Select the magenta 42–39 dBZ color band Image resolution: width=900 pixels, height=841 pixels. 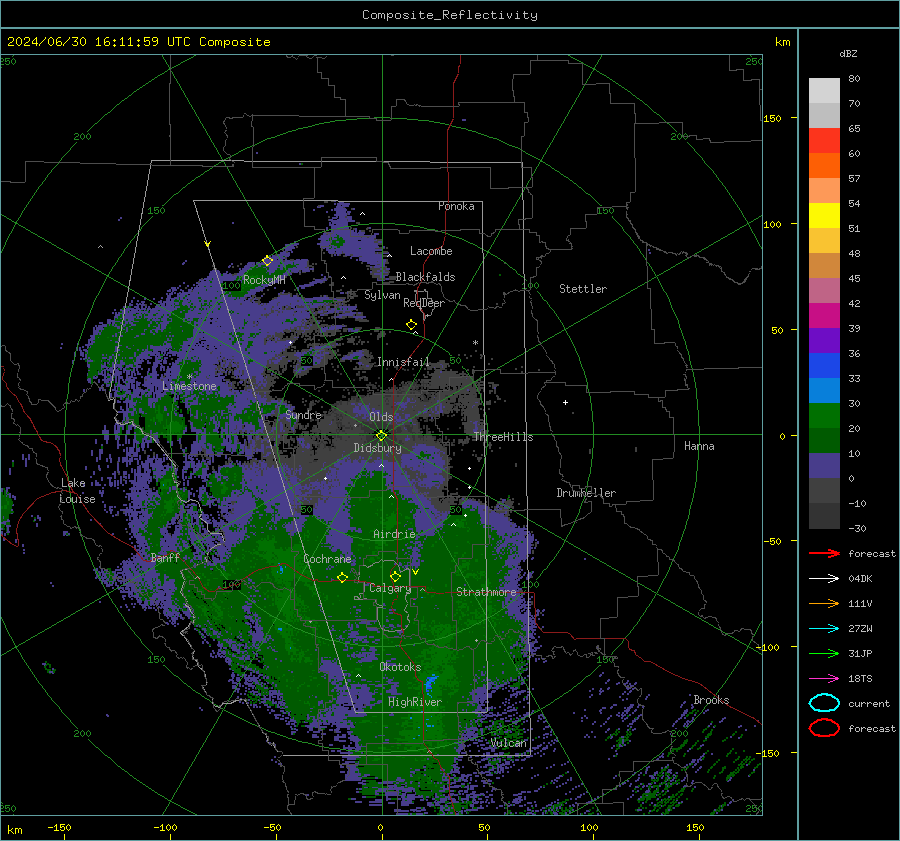(824, 316)
